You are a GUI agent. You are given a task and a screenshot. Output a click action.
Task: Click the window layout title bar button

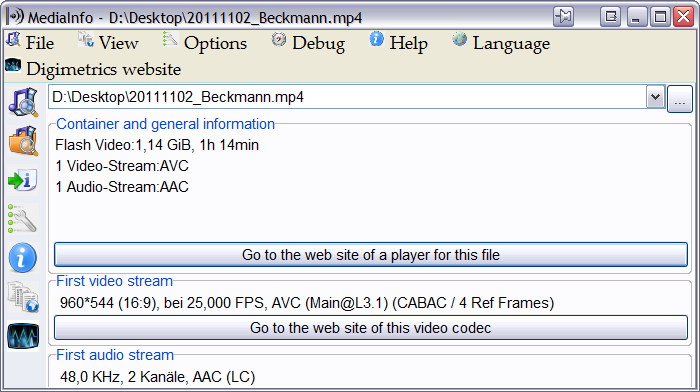pyautogui.click(x=610, y=17)
